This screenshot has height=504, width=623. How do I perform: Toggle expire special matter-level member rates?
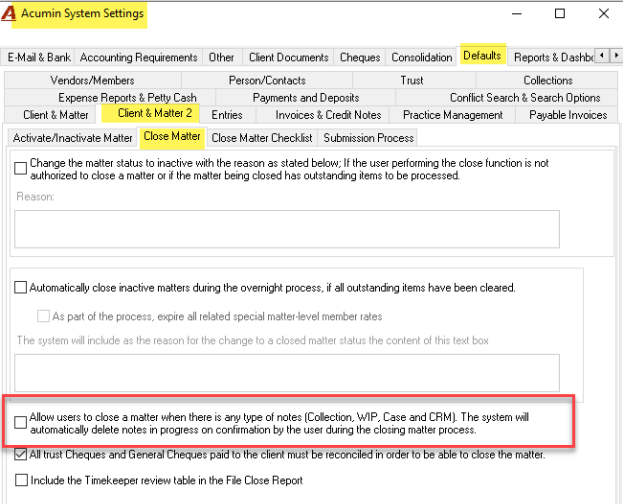click(43, 316)
